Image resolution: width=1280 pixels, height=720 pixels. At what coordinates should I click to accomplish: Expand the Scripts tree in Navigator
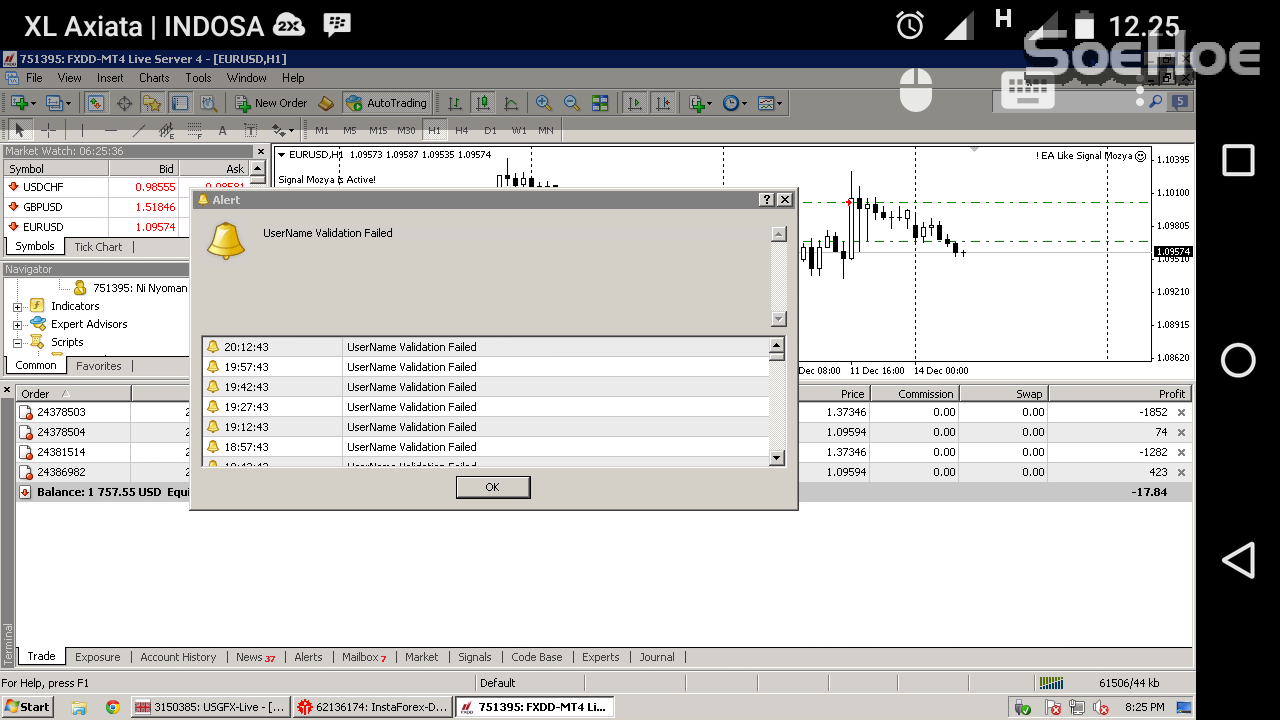coord(17,342)
